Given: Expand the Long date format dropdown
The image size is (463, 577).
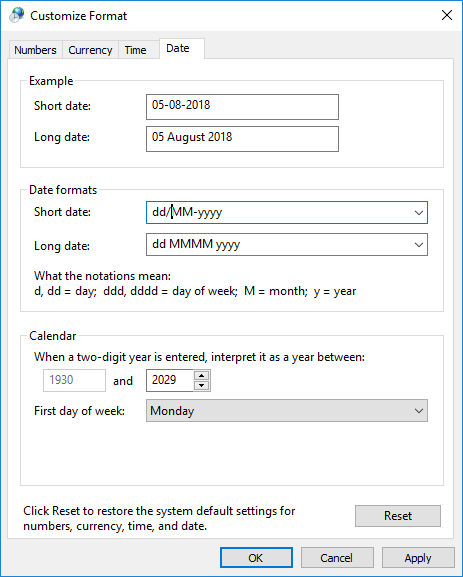Looking at the screenshot, I should coord(418,244).
